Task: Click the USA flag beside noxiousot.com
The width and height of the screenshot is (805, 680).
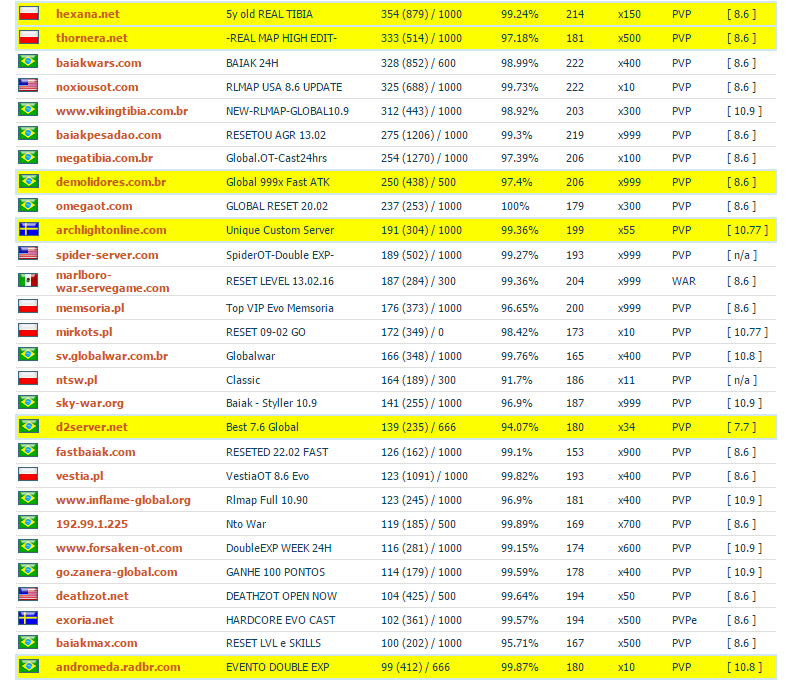Action: tap(28, 86)
